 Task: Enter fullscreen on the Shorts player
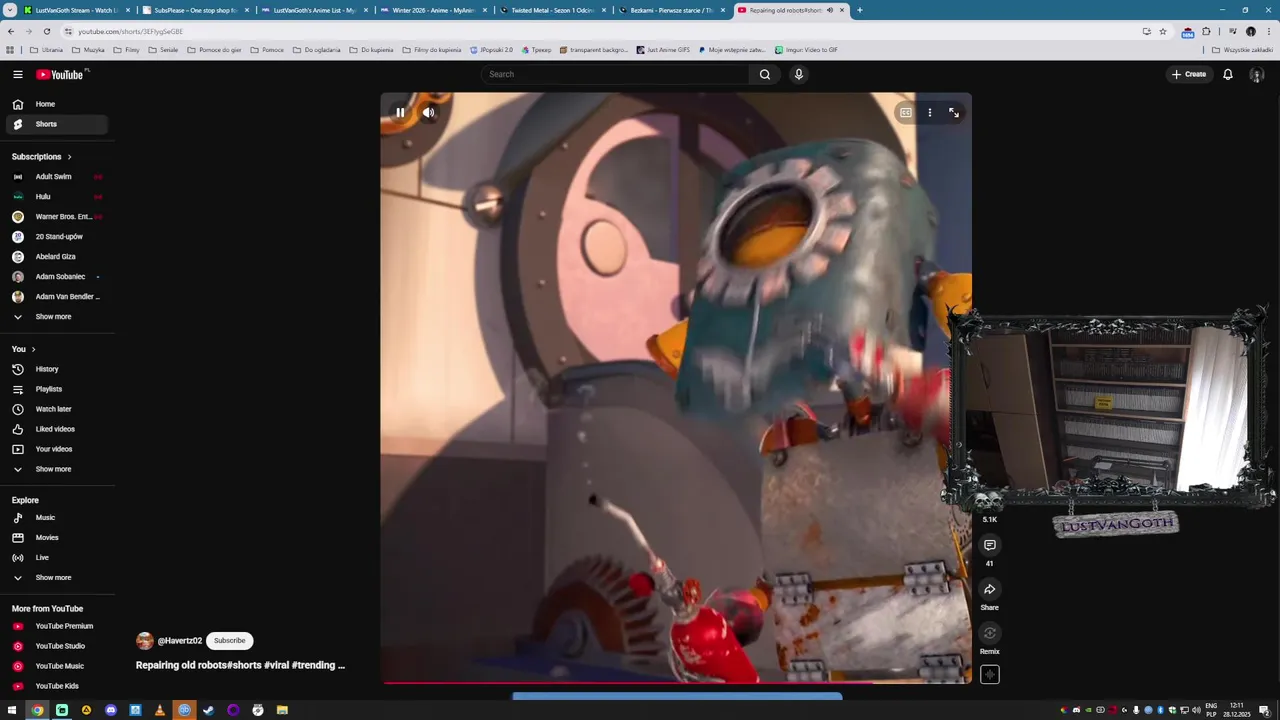point(954,112)
